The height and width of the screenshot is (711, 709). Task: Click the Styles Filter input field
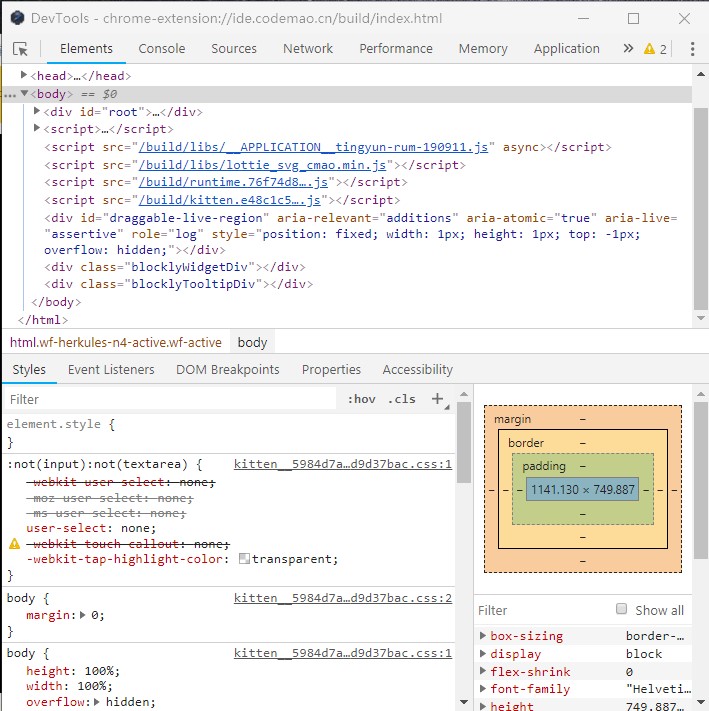pyautogui.click(x=170, y=399)
